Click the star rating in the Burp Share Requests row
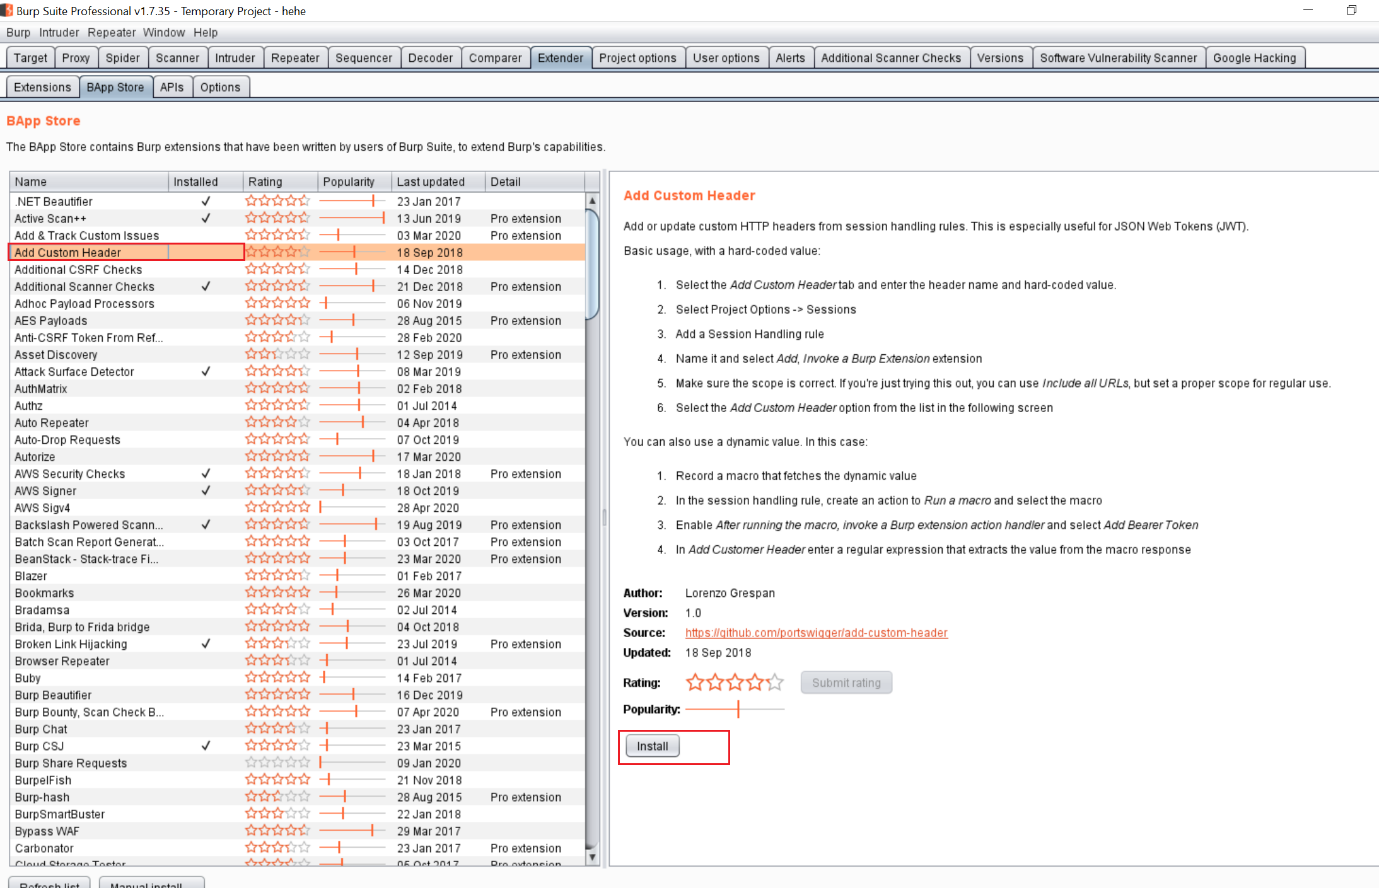1379x888 pixels. tap(278, 763)
